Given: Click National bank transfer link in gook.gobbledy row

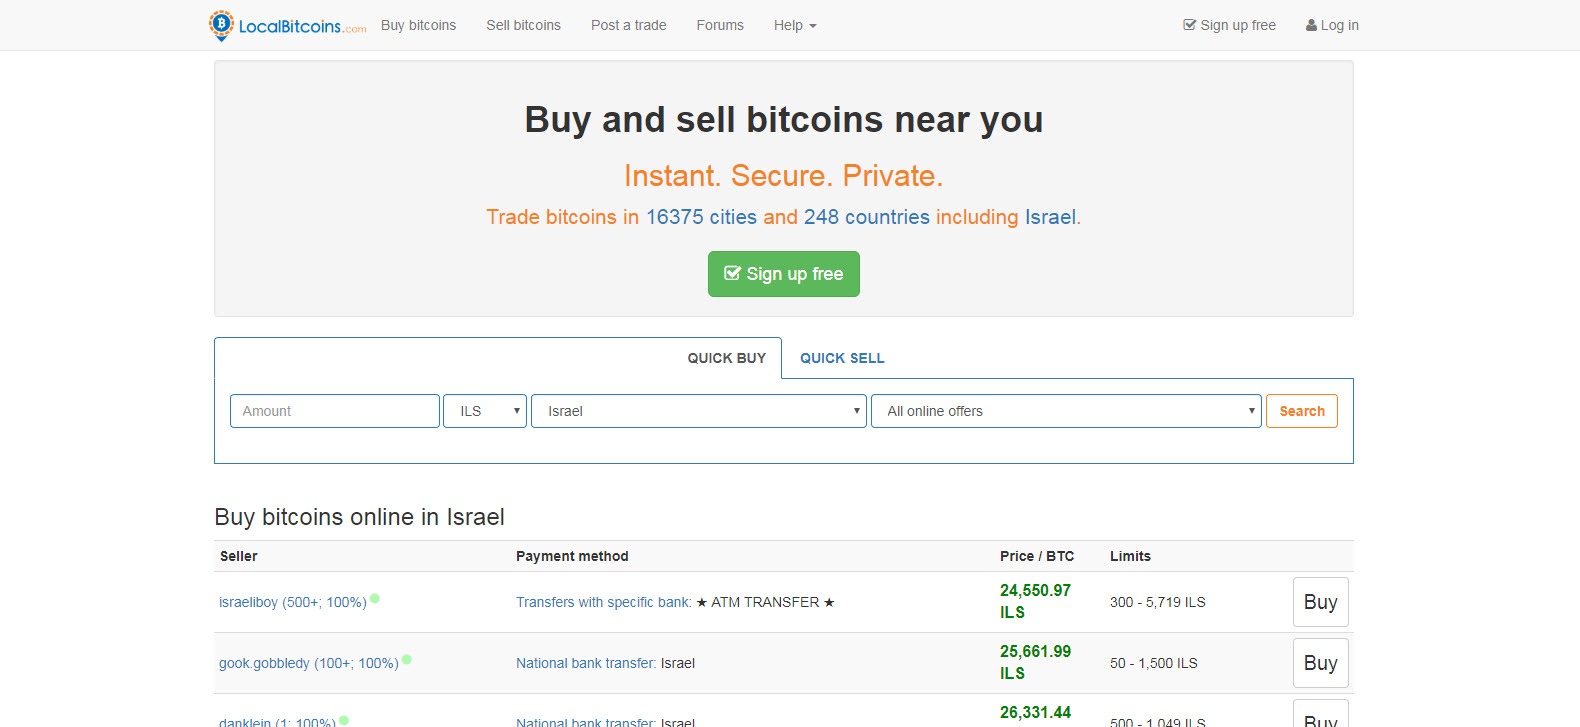Looking at the screenshot, I should 586,663.
